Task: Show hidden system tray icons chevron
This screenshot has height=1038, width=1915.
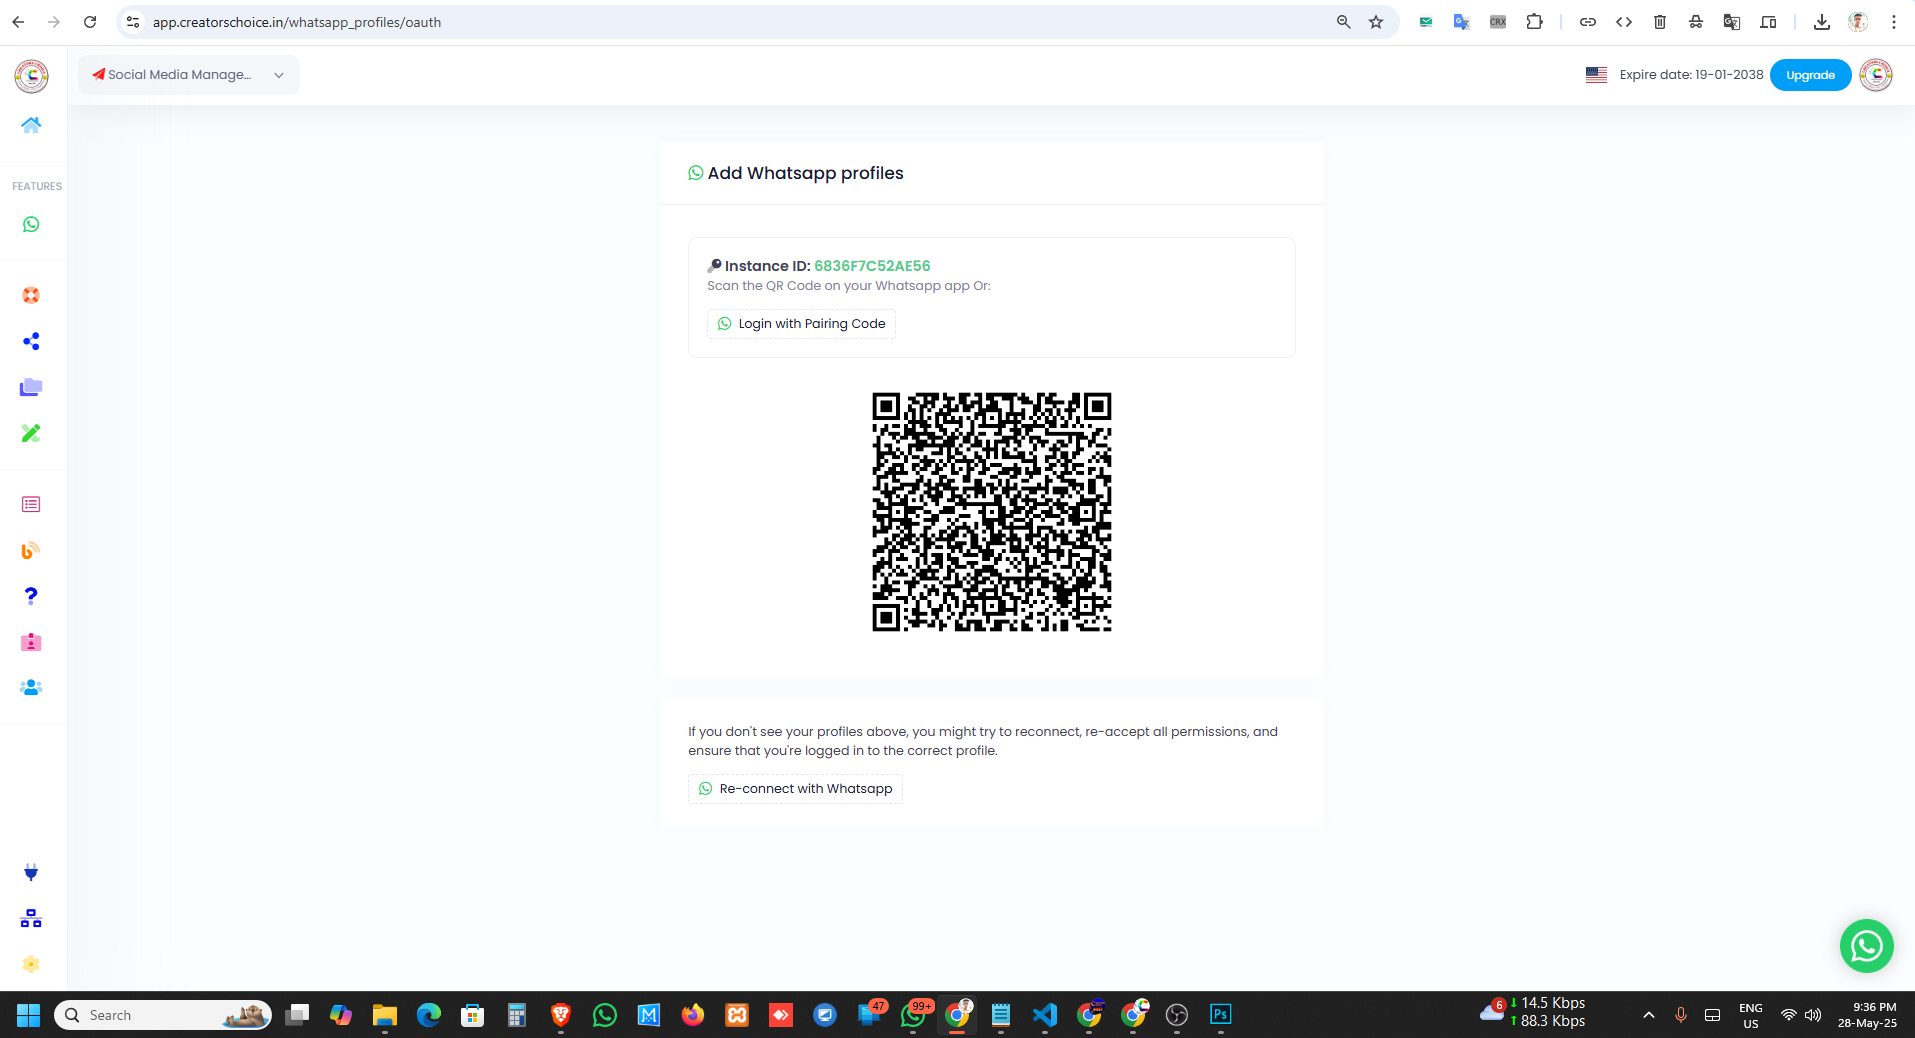Action: pos(1648,1015)
